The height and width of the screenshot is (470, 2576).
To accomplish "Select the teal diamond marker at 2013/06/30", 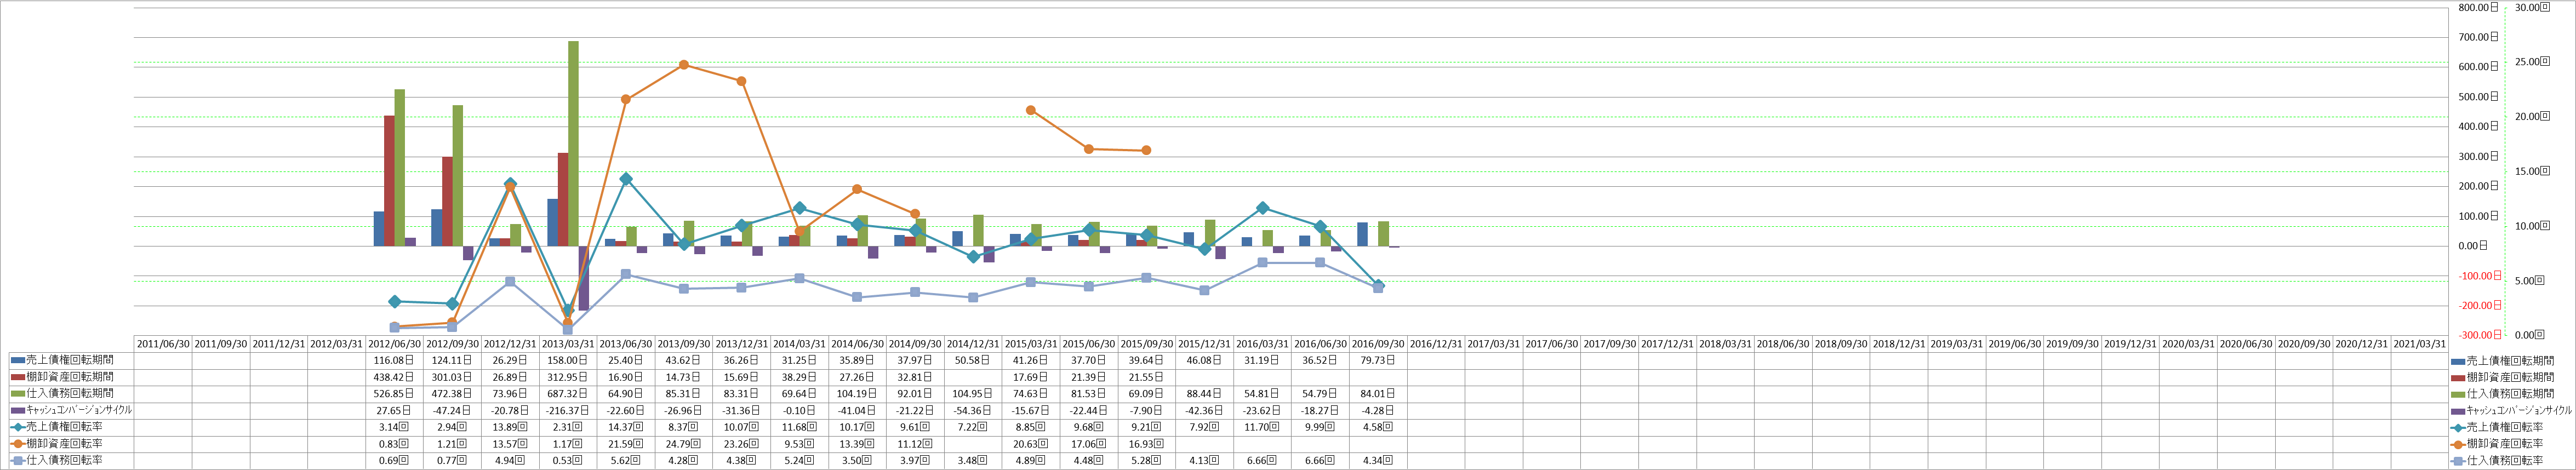I will pos(626,179).
